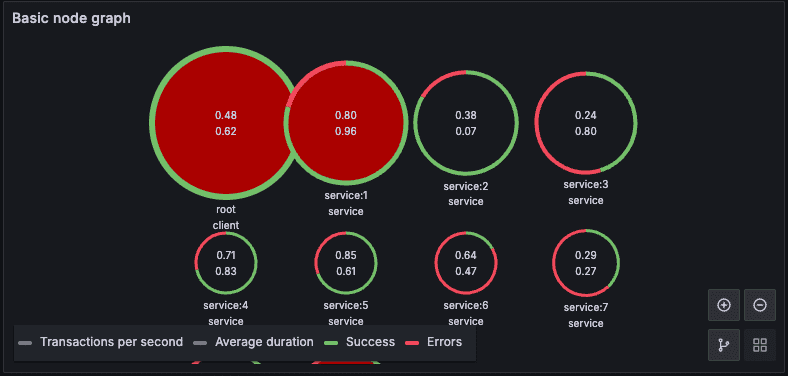Zoom out of the node graph
788x376 pixels.
tap(760, 305)
